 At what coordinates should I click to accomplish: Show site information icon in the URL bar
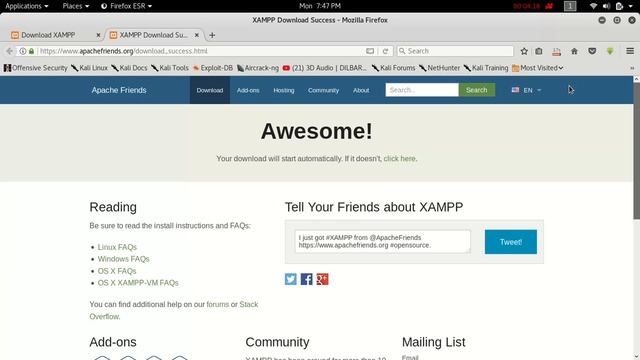(23, 51)
